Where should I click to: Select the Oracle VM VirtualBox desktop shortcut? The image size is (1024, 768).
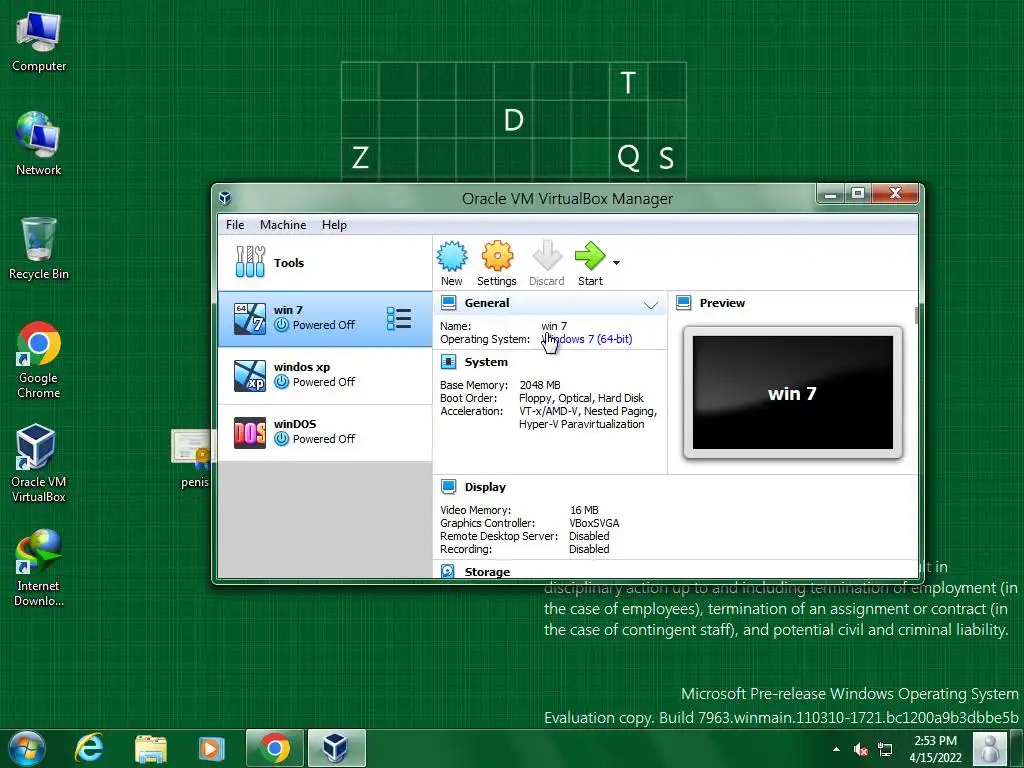[x=39, y=463]
